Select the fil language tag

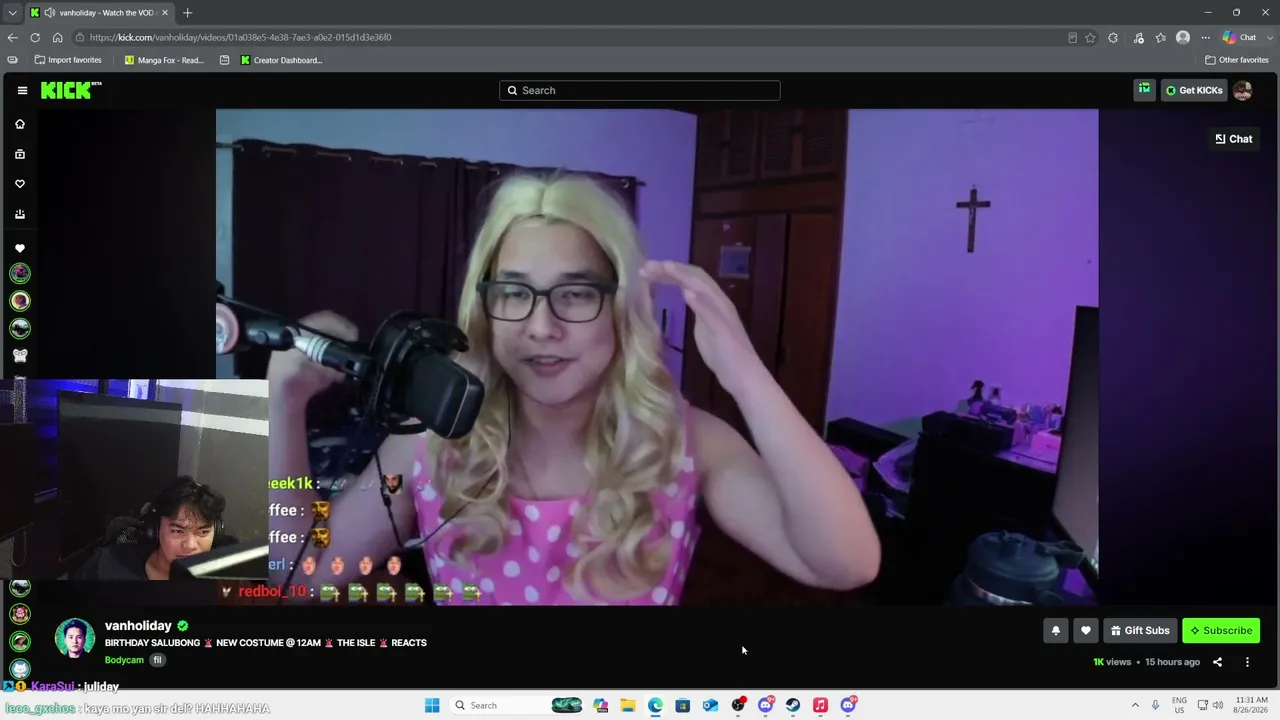pos(157,660)
